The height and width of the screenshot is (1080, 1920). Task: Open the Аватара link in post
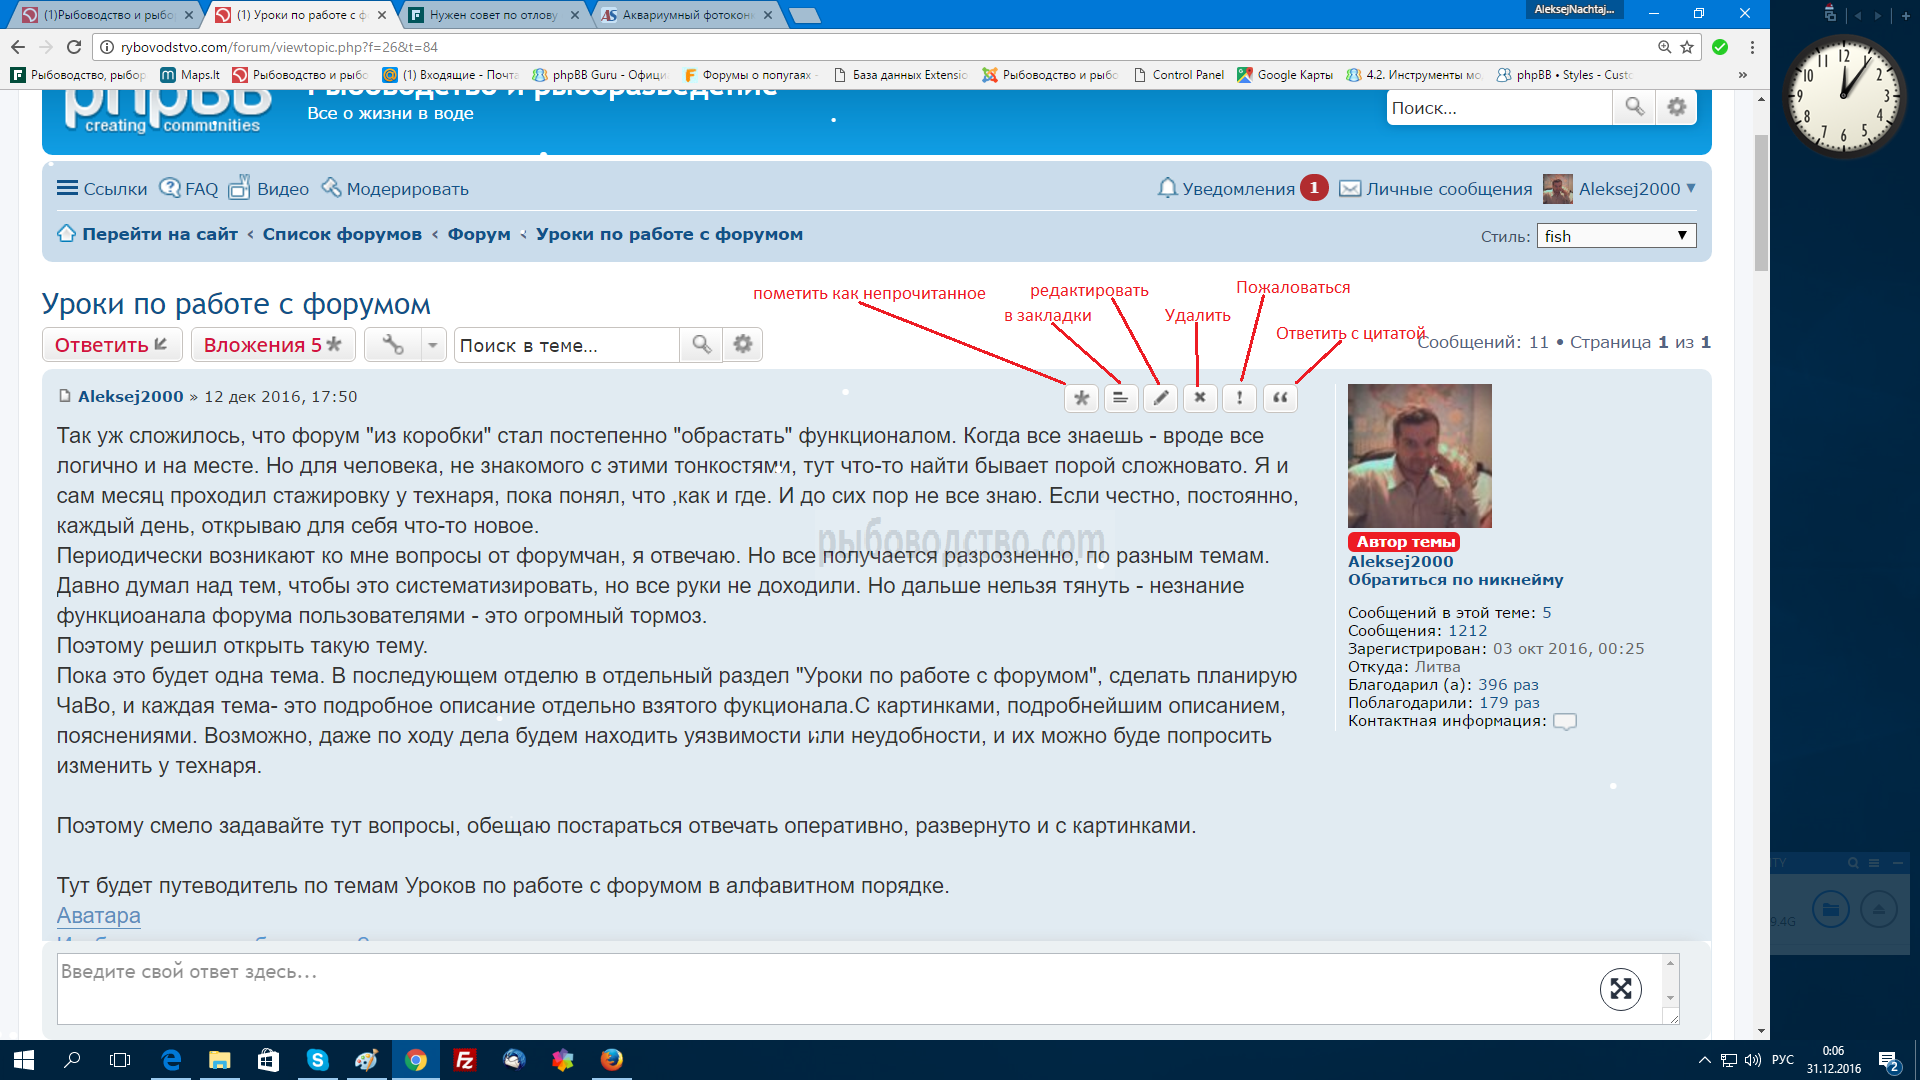98,915
